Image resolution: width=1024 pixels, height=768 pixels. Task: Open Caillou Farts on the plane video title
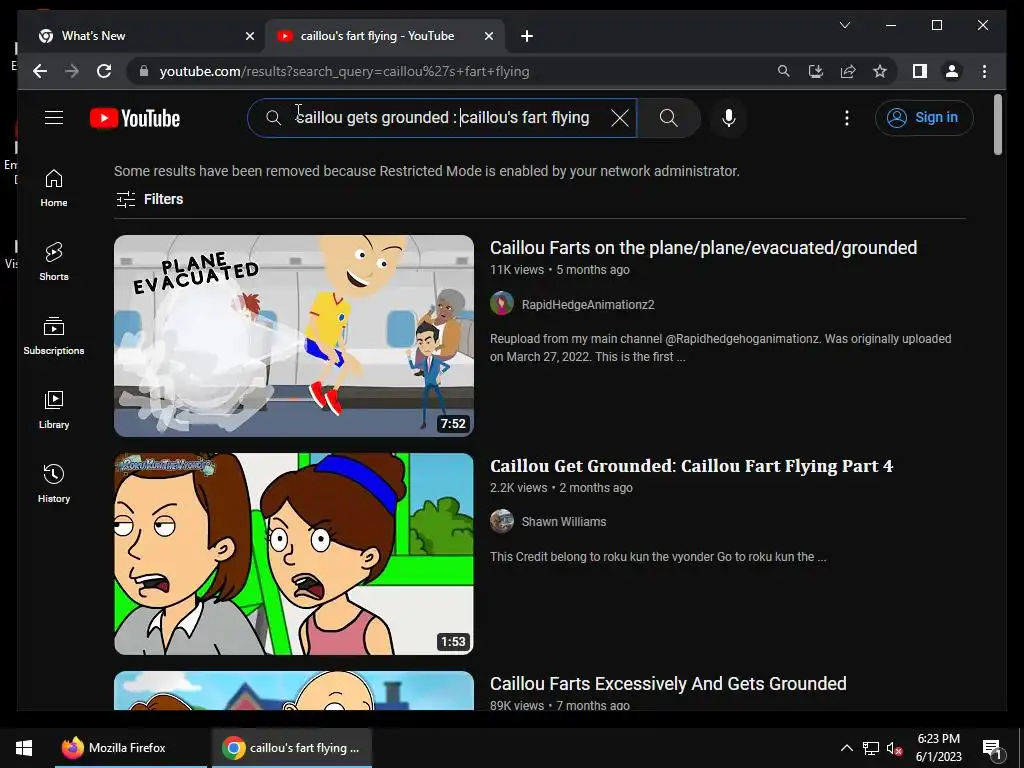click(703, 248)
